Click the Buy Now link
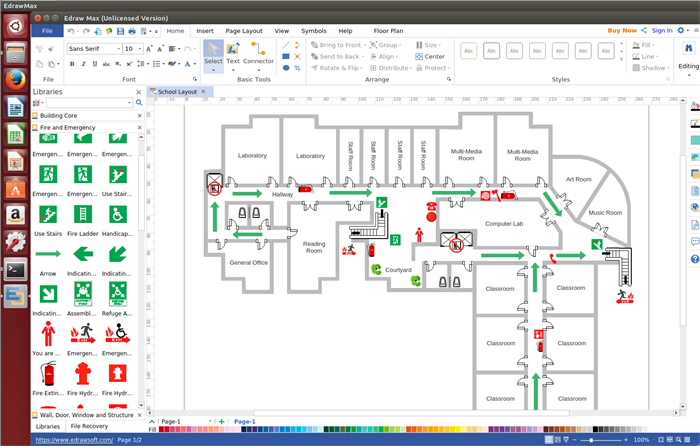This screenshot has width=700, height=446. click(621, 31)
